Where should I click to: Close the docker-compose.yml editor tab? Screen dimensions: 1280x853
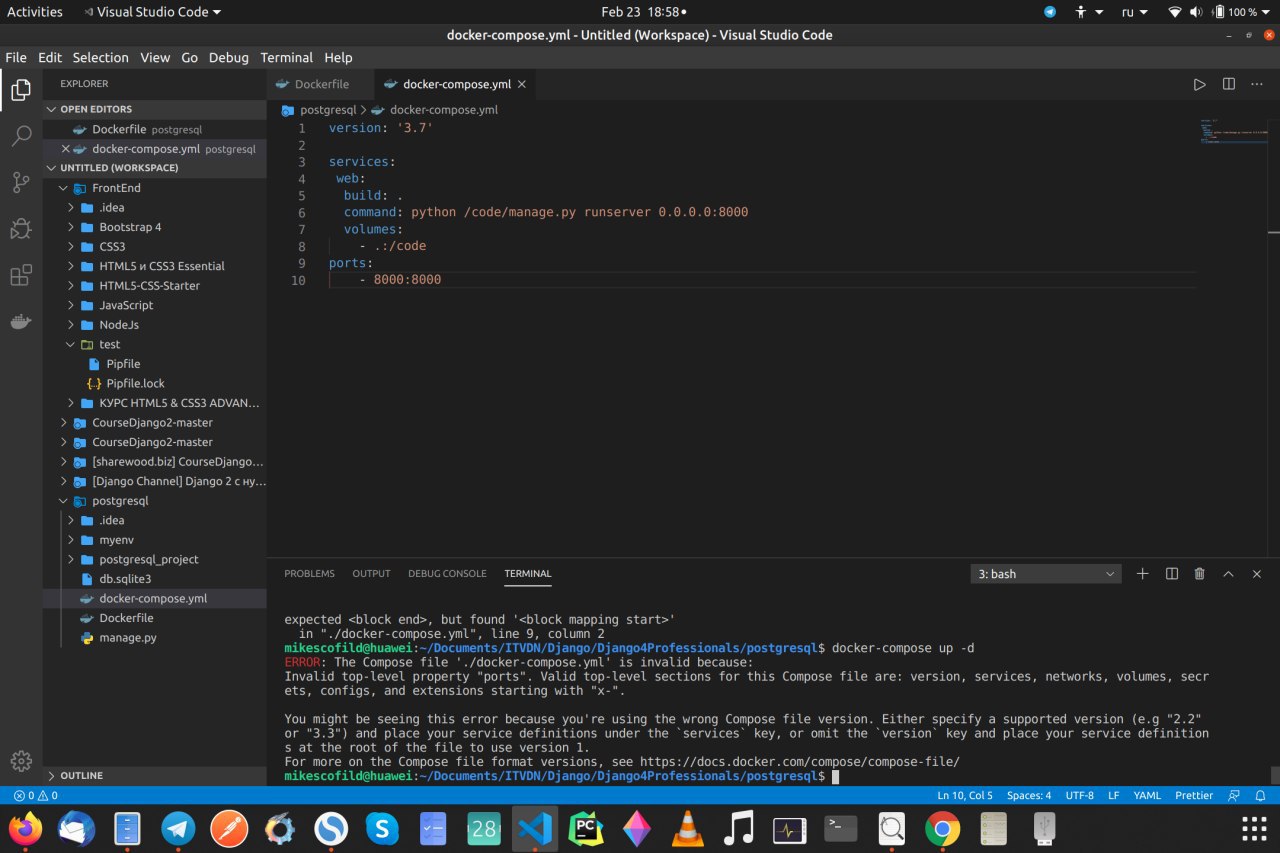(x=522, y=84)
